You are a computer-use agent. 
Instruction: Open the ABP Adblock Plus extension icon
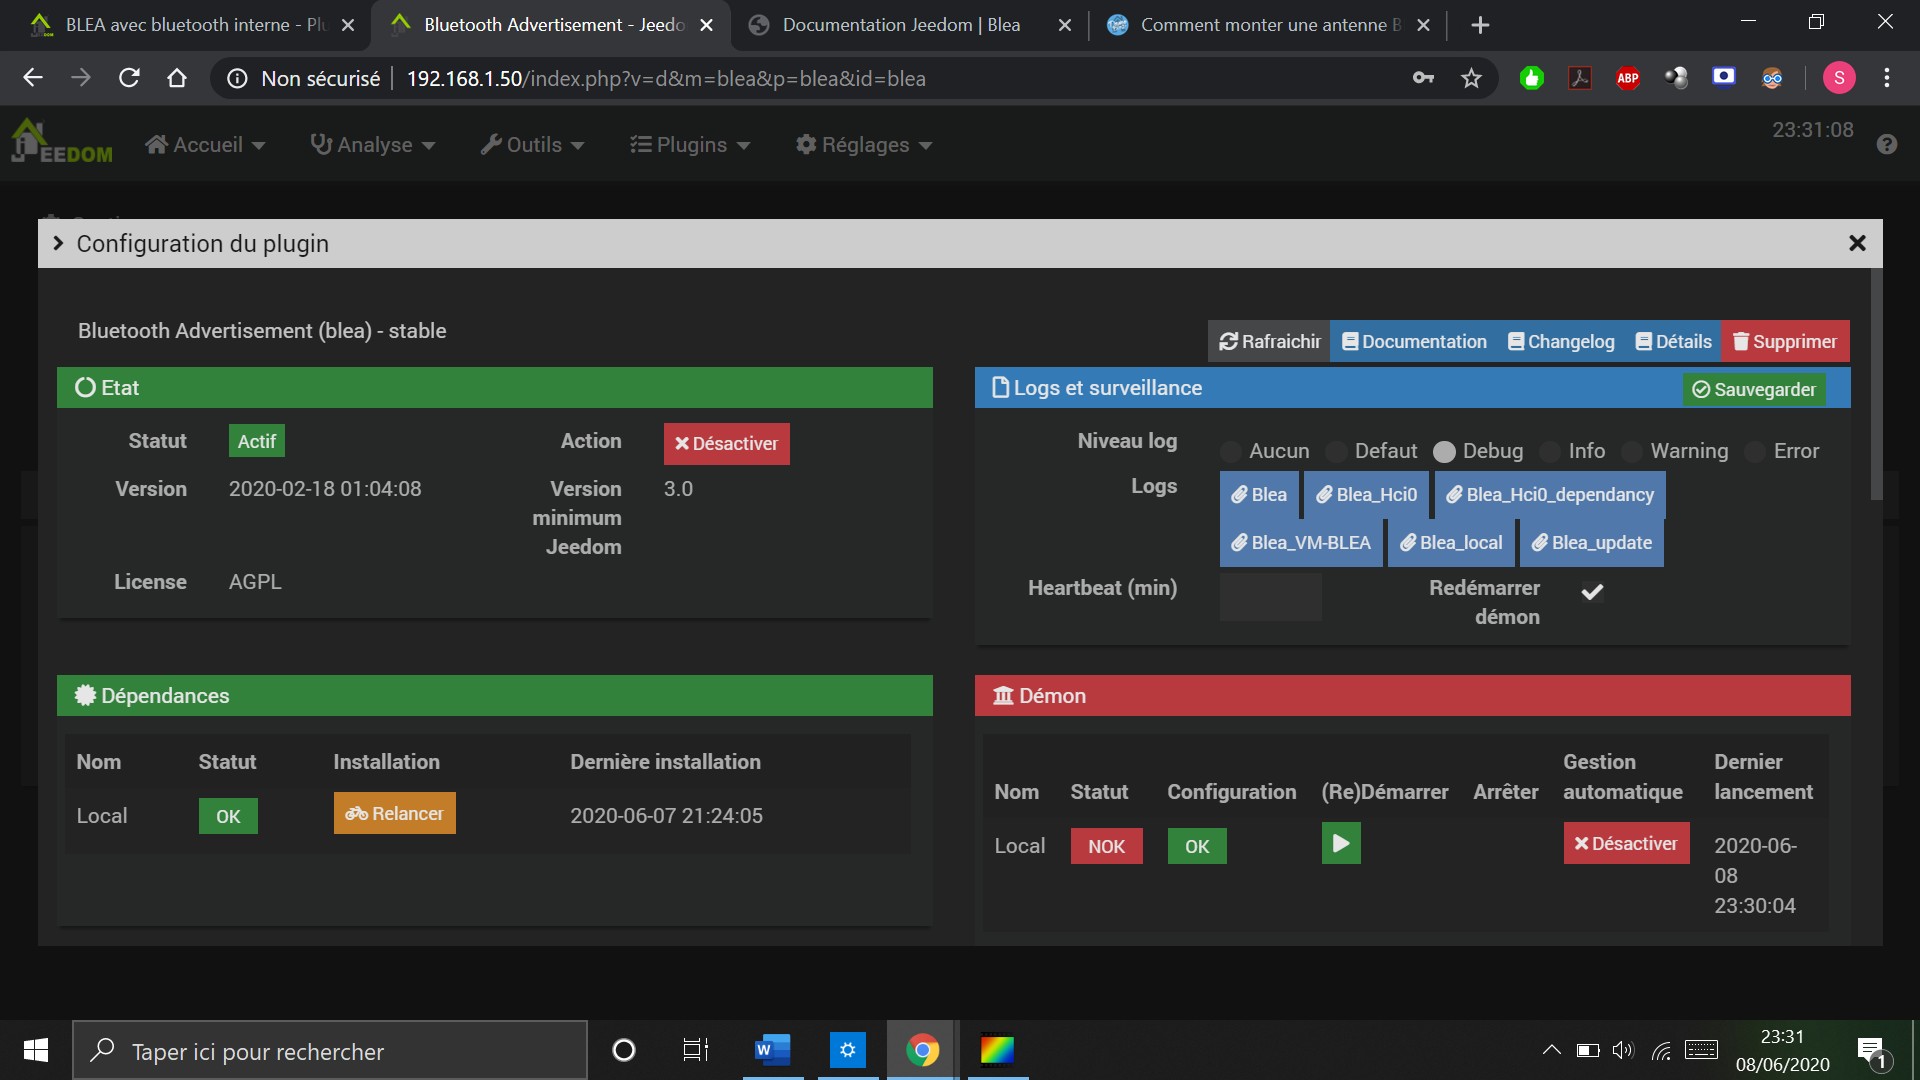(x=1627, y=78)
